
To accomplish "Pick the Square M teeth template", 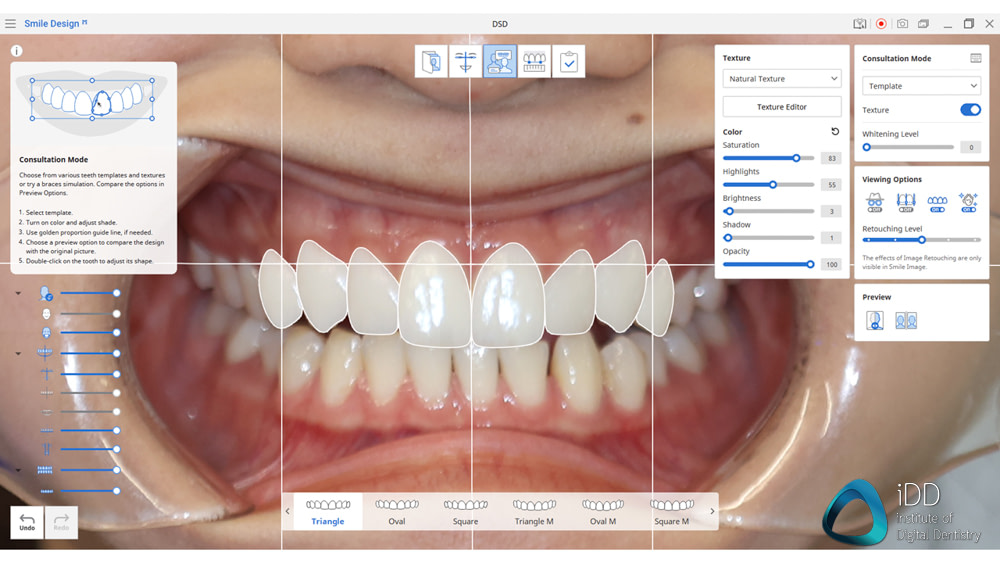I will 671,511.
